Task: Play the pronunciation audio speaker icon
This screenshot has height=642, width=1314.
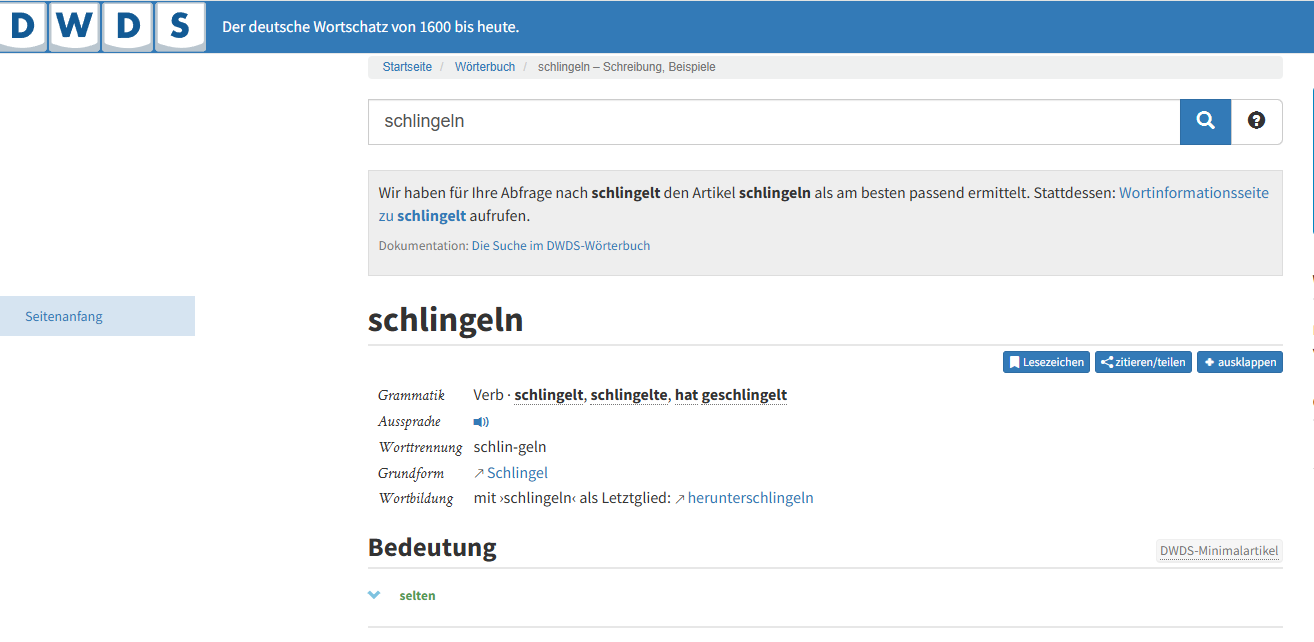Action: coord(481,422)
